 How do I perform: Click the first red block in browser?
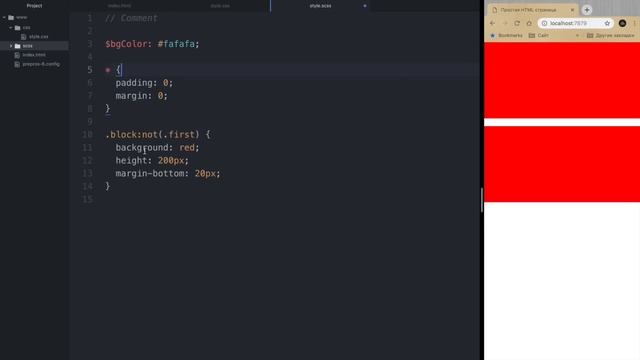(562, 80)
